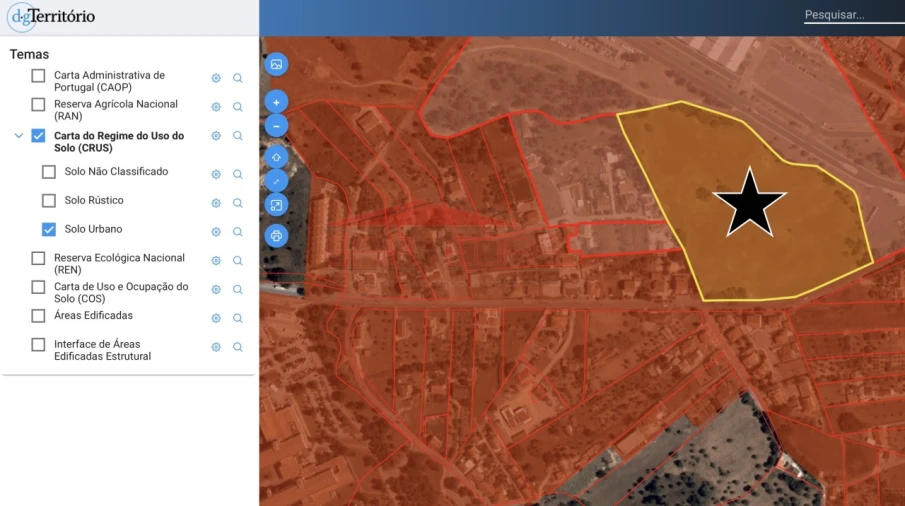Image resolution: width=905 pixels, height=506 pixels.
Task: Zoom in on the map
Action: tap(276, 102)
